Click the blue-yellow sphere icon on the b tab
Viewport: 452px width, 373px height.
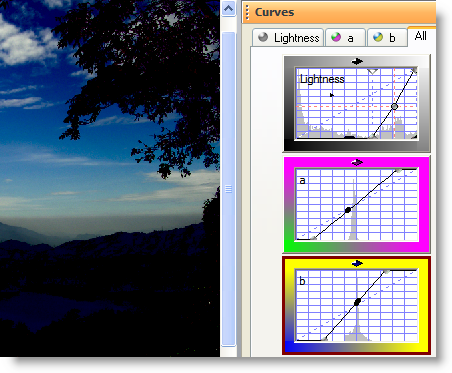pyautogui.click(x=378, y=37)
